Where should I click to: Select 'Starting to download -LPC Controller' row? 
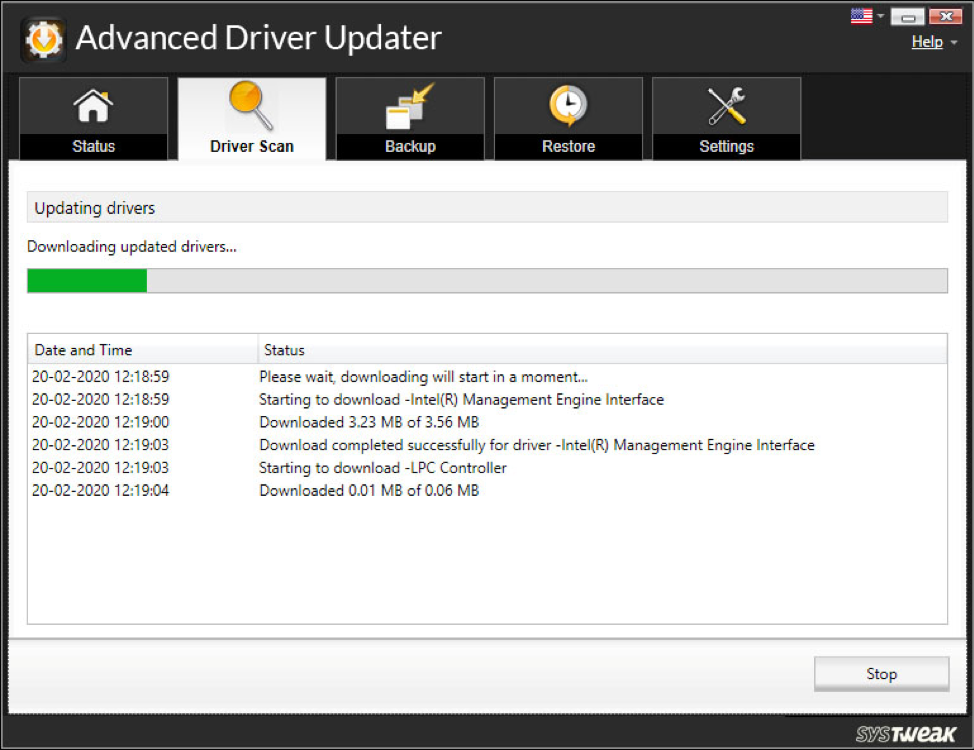click(488, 468)
